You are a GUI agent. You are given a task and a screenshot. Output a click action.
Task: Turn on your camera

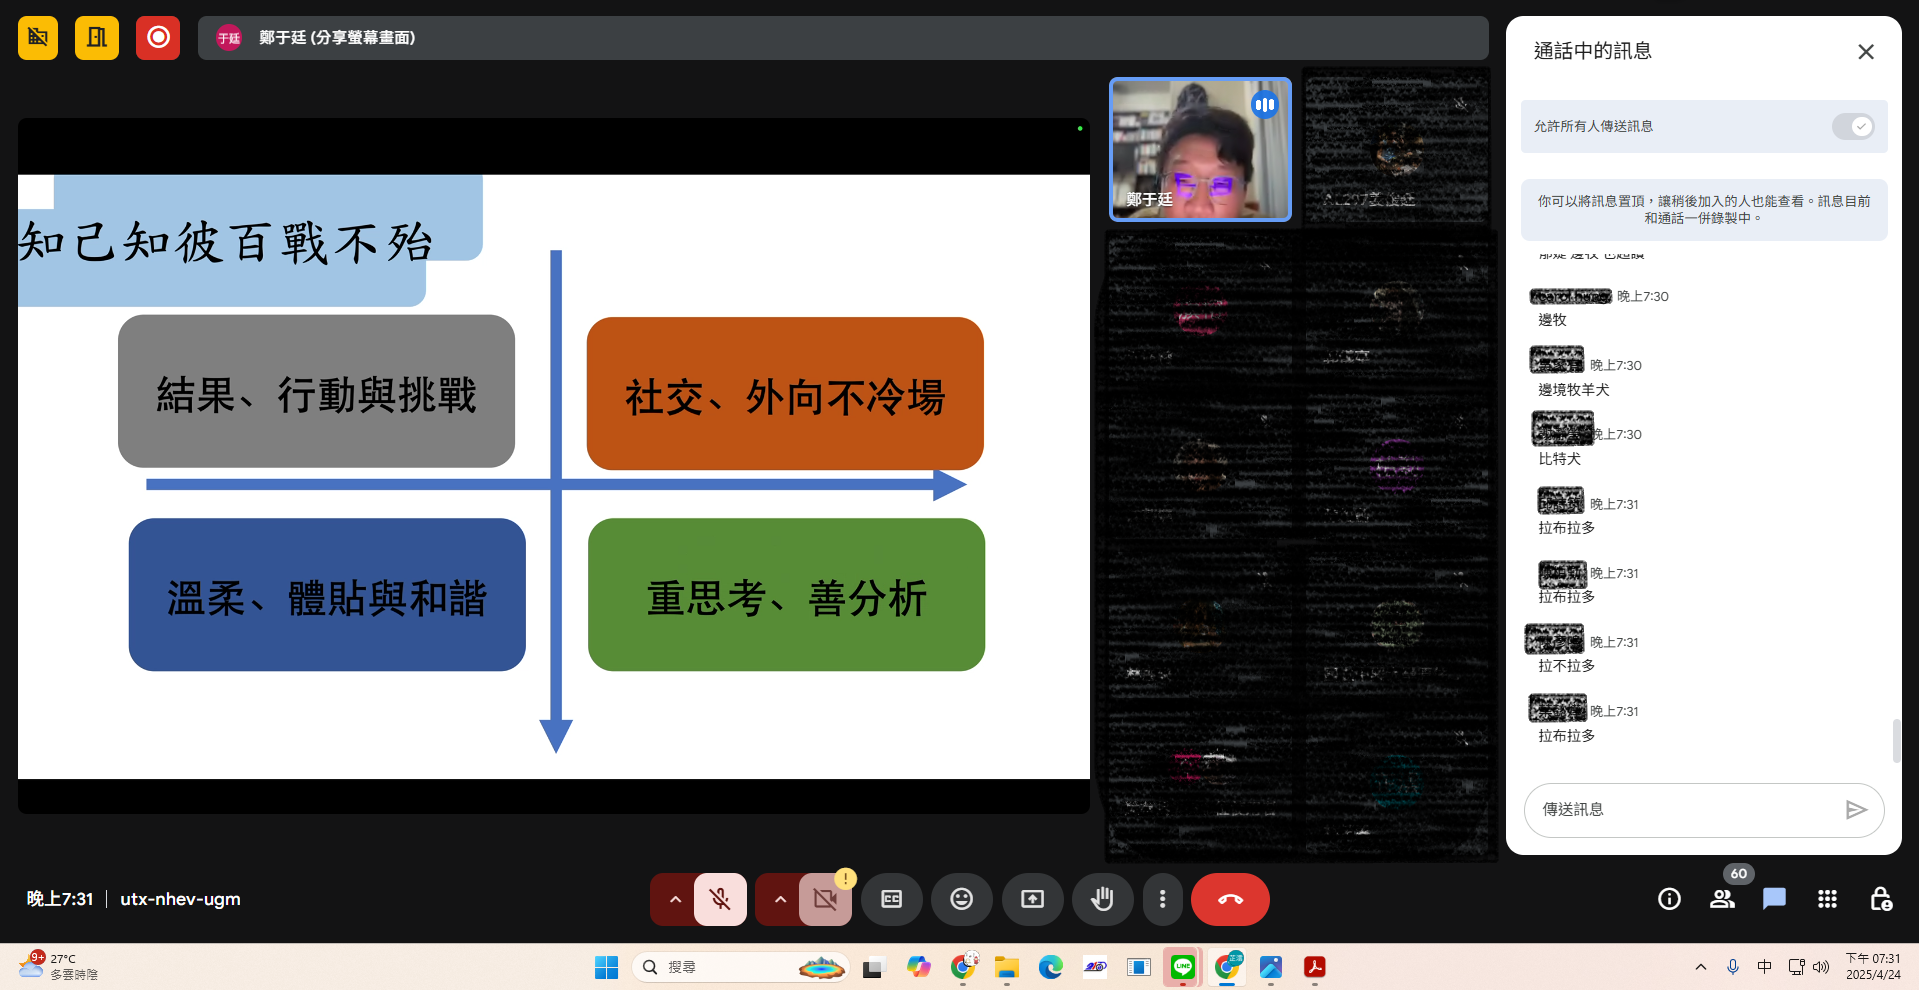825,899
